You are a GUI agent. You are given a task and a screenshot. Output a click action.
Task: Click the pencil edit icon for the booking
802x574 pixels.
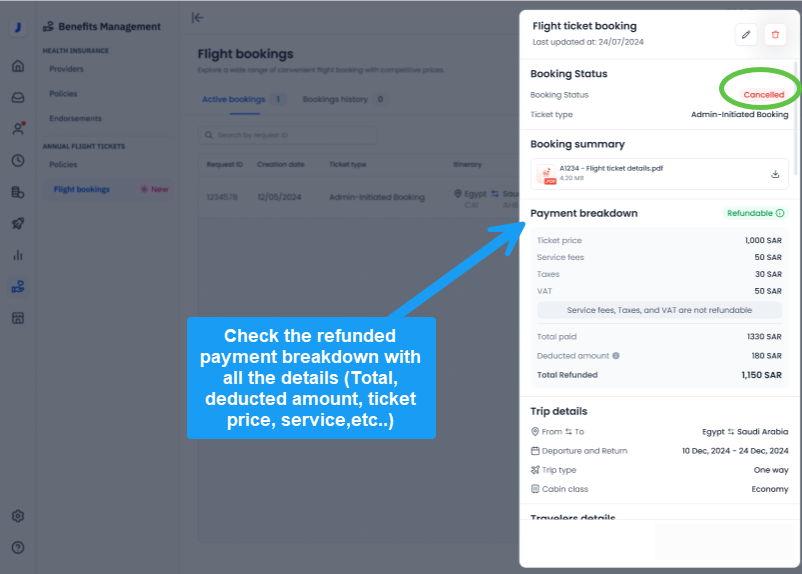(x=746, y=35)
